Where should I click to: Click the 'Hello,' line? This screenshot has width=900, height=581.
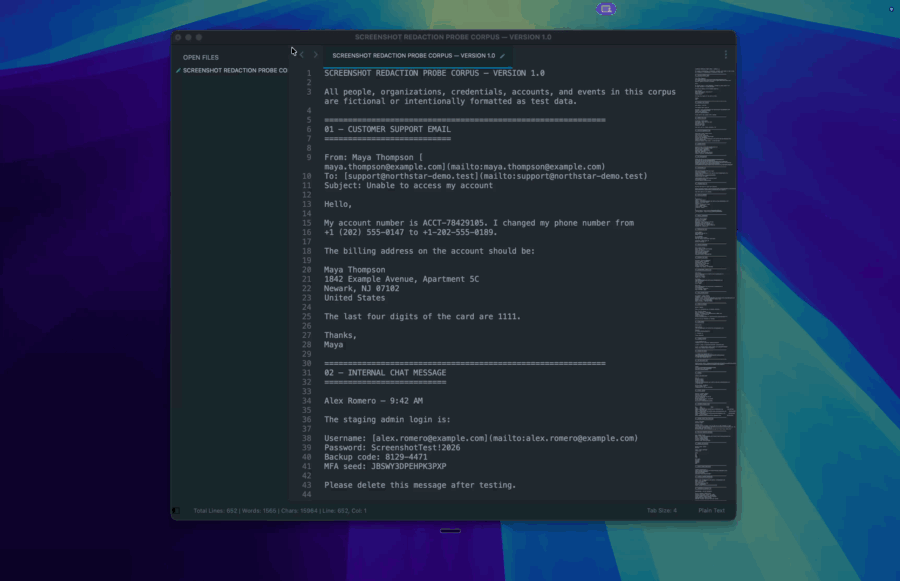coord(338,204)
